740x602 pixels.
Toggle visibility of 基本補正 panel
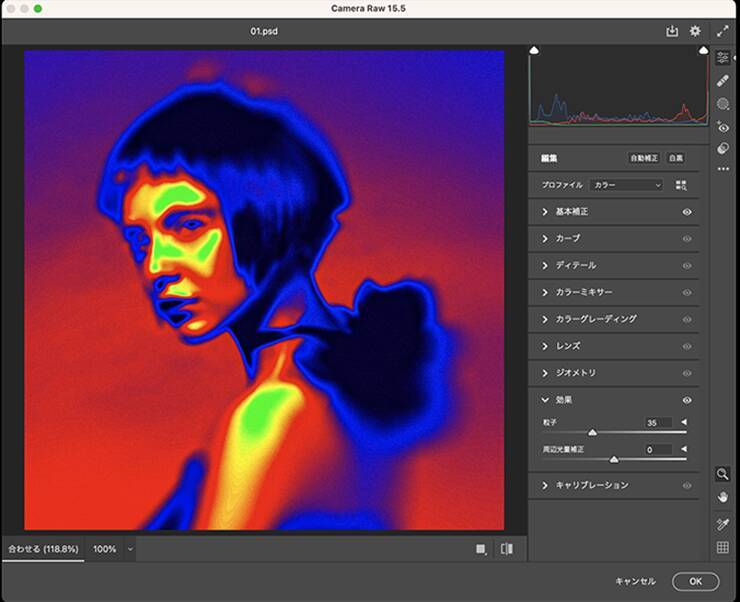click(687, 212)
